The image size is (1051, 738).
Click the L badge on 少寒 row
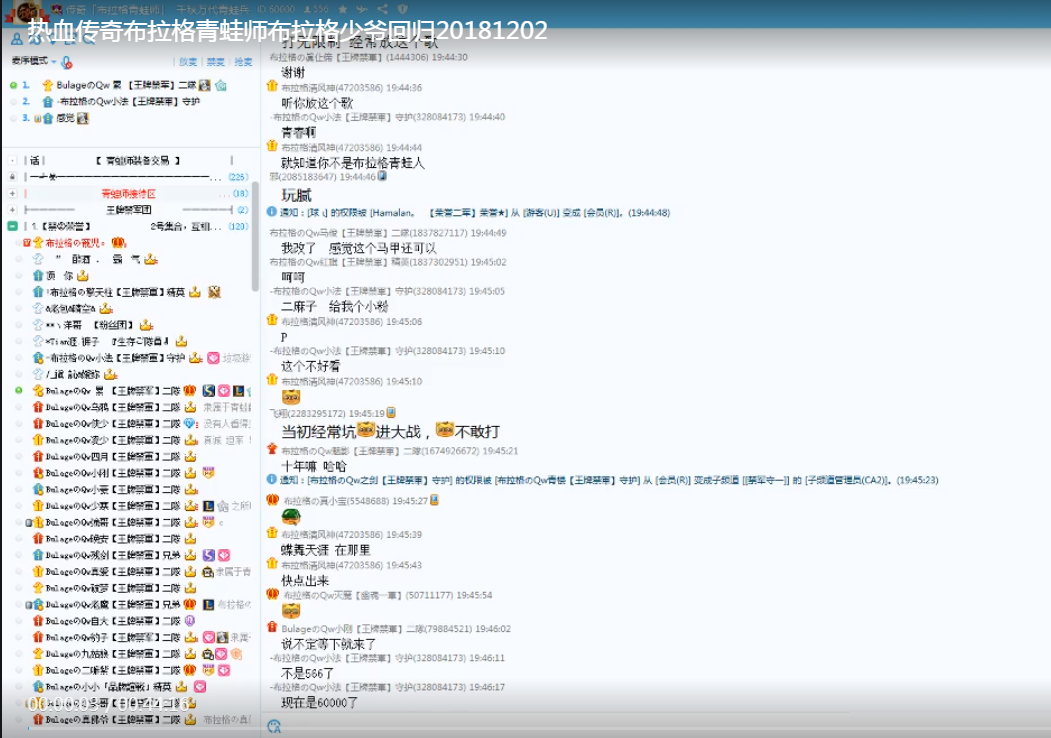click(208, 505)
